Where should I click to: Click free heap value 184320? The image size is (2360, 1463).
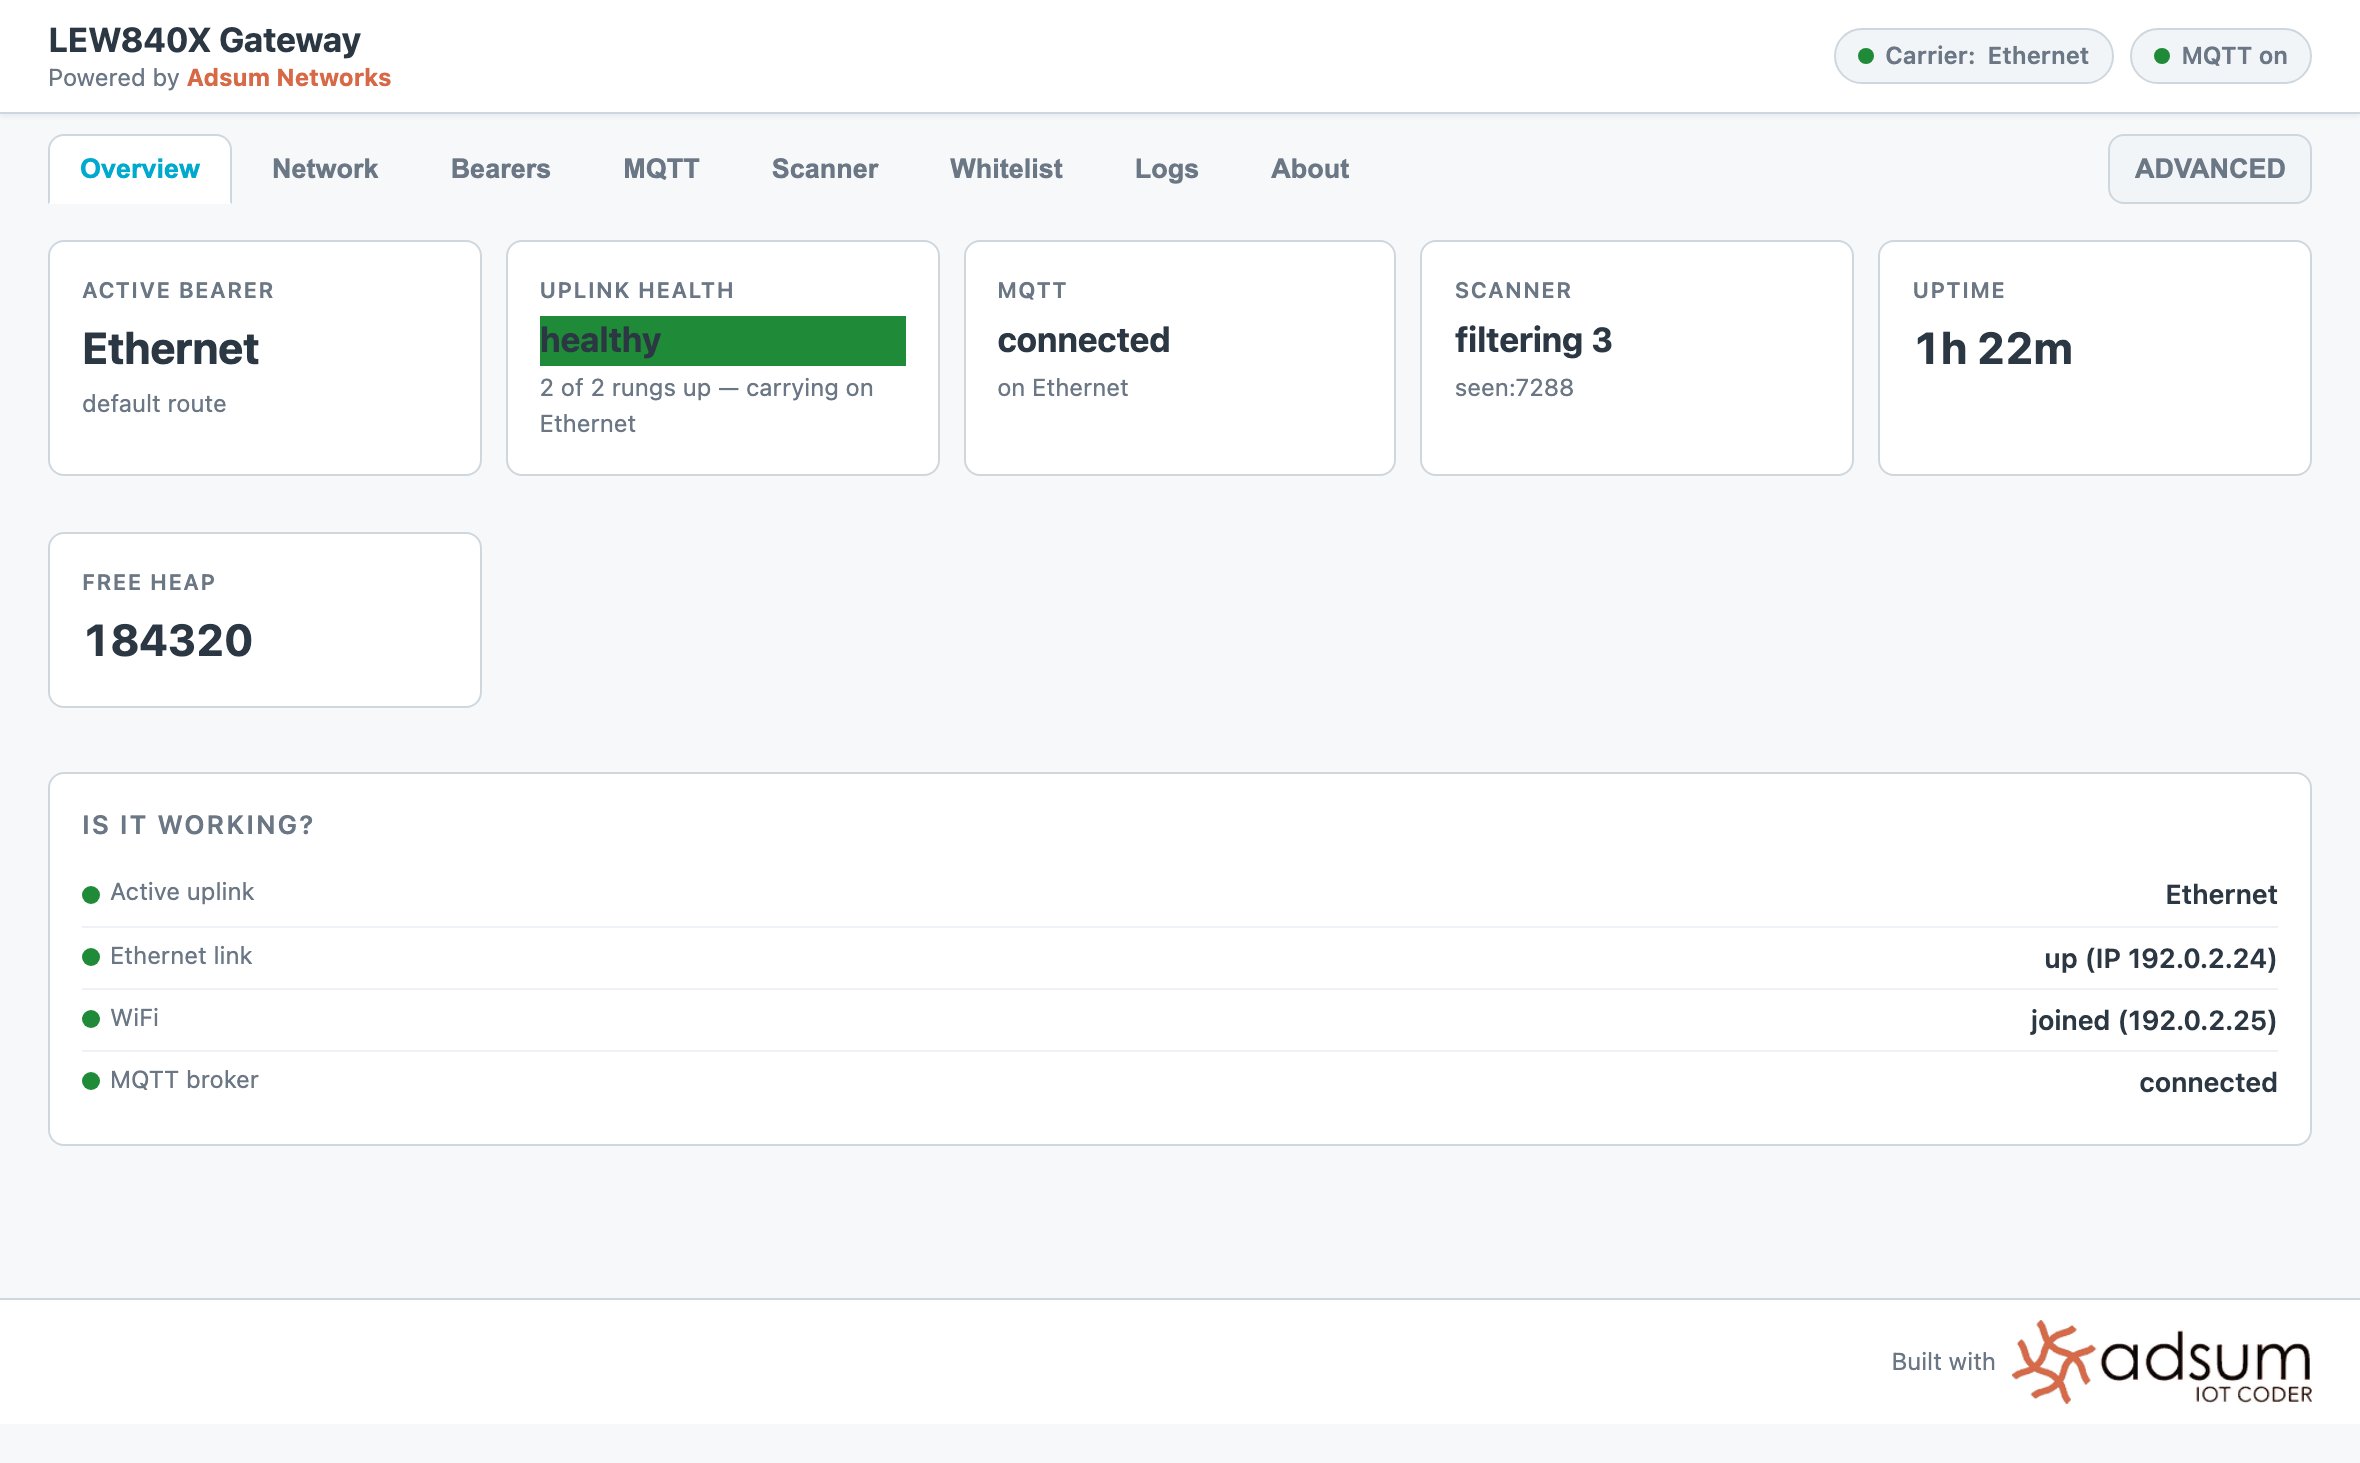click(x=168, y=641)
